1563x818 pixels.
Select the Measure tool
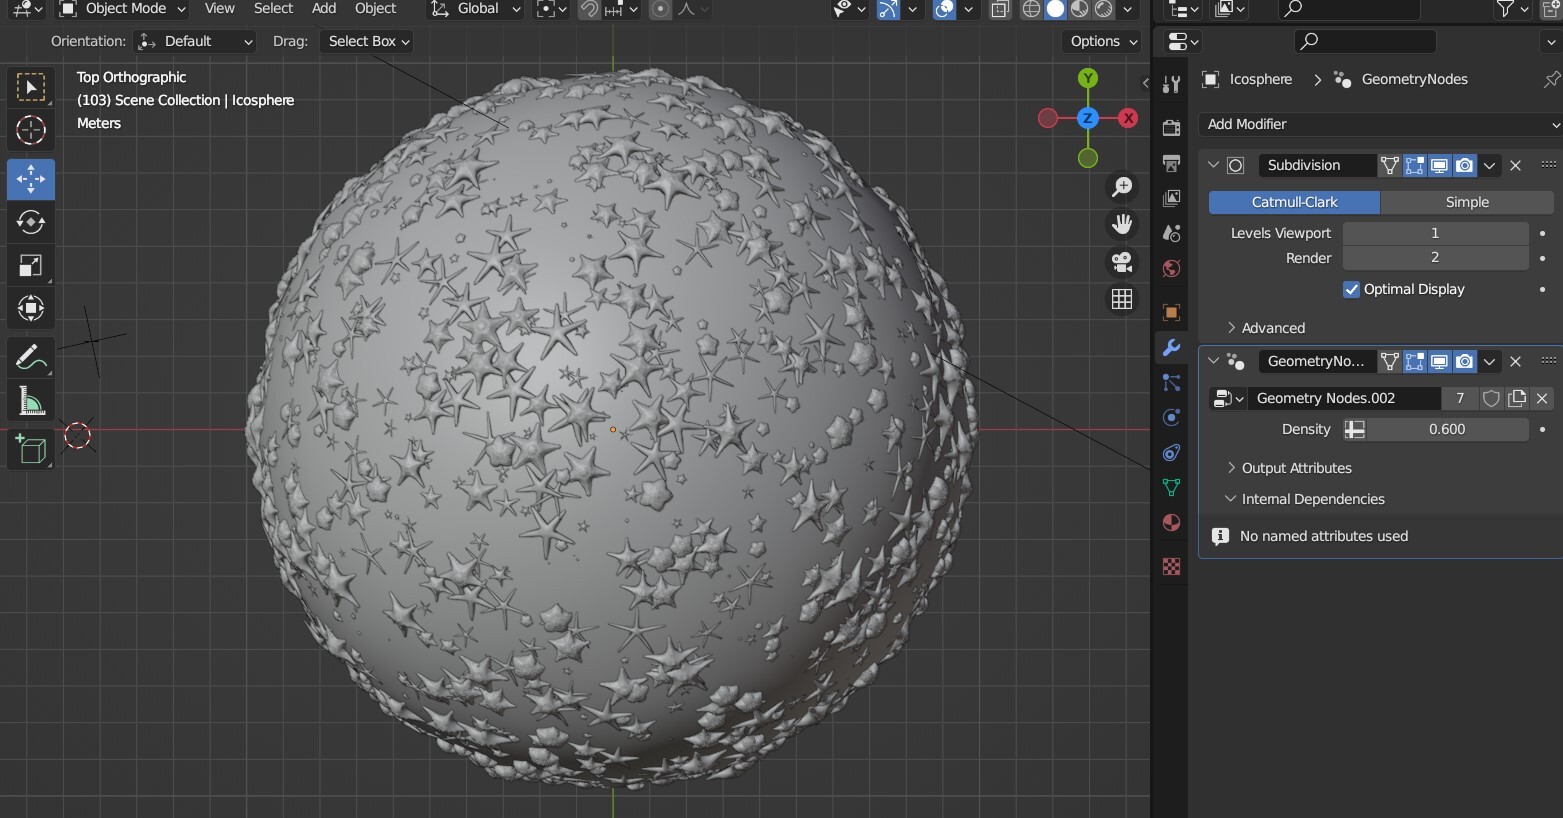tap(31, 402)
